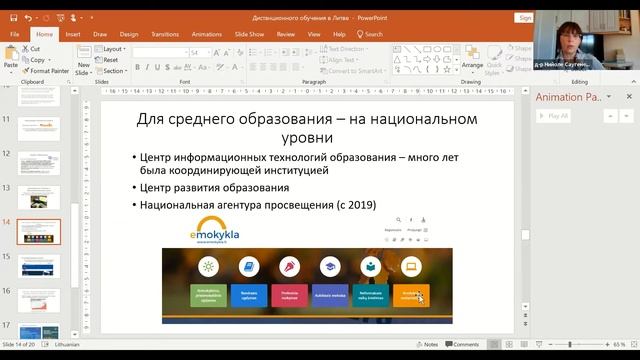Click the Cut scissors command

tap(31, 49)
